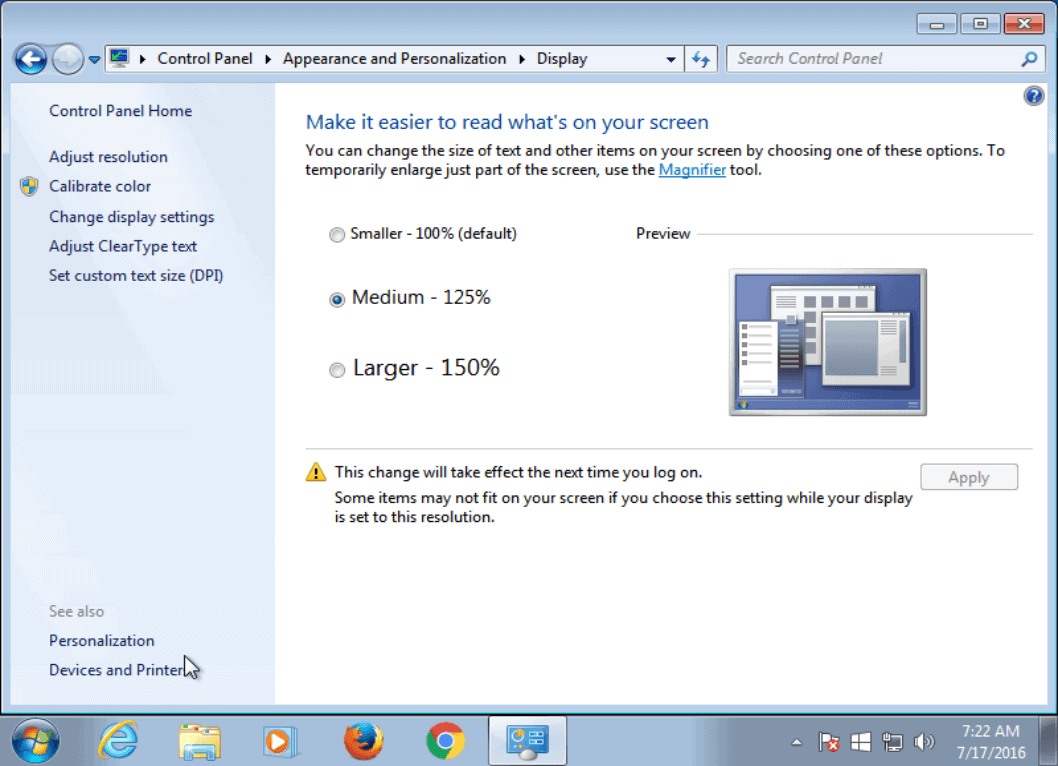Click the Forward navigation arrow

67,59
